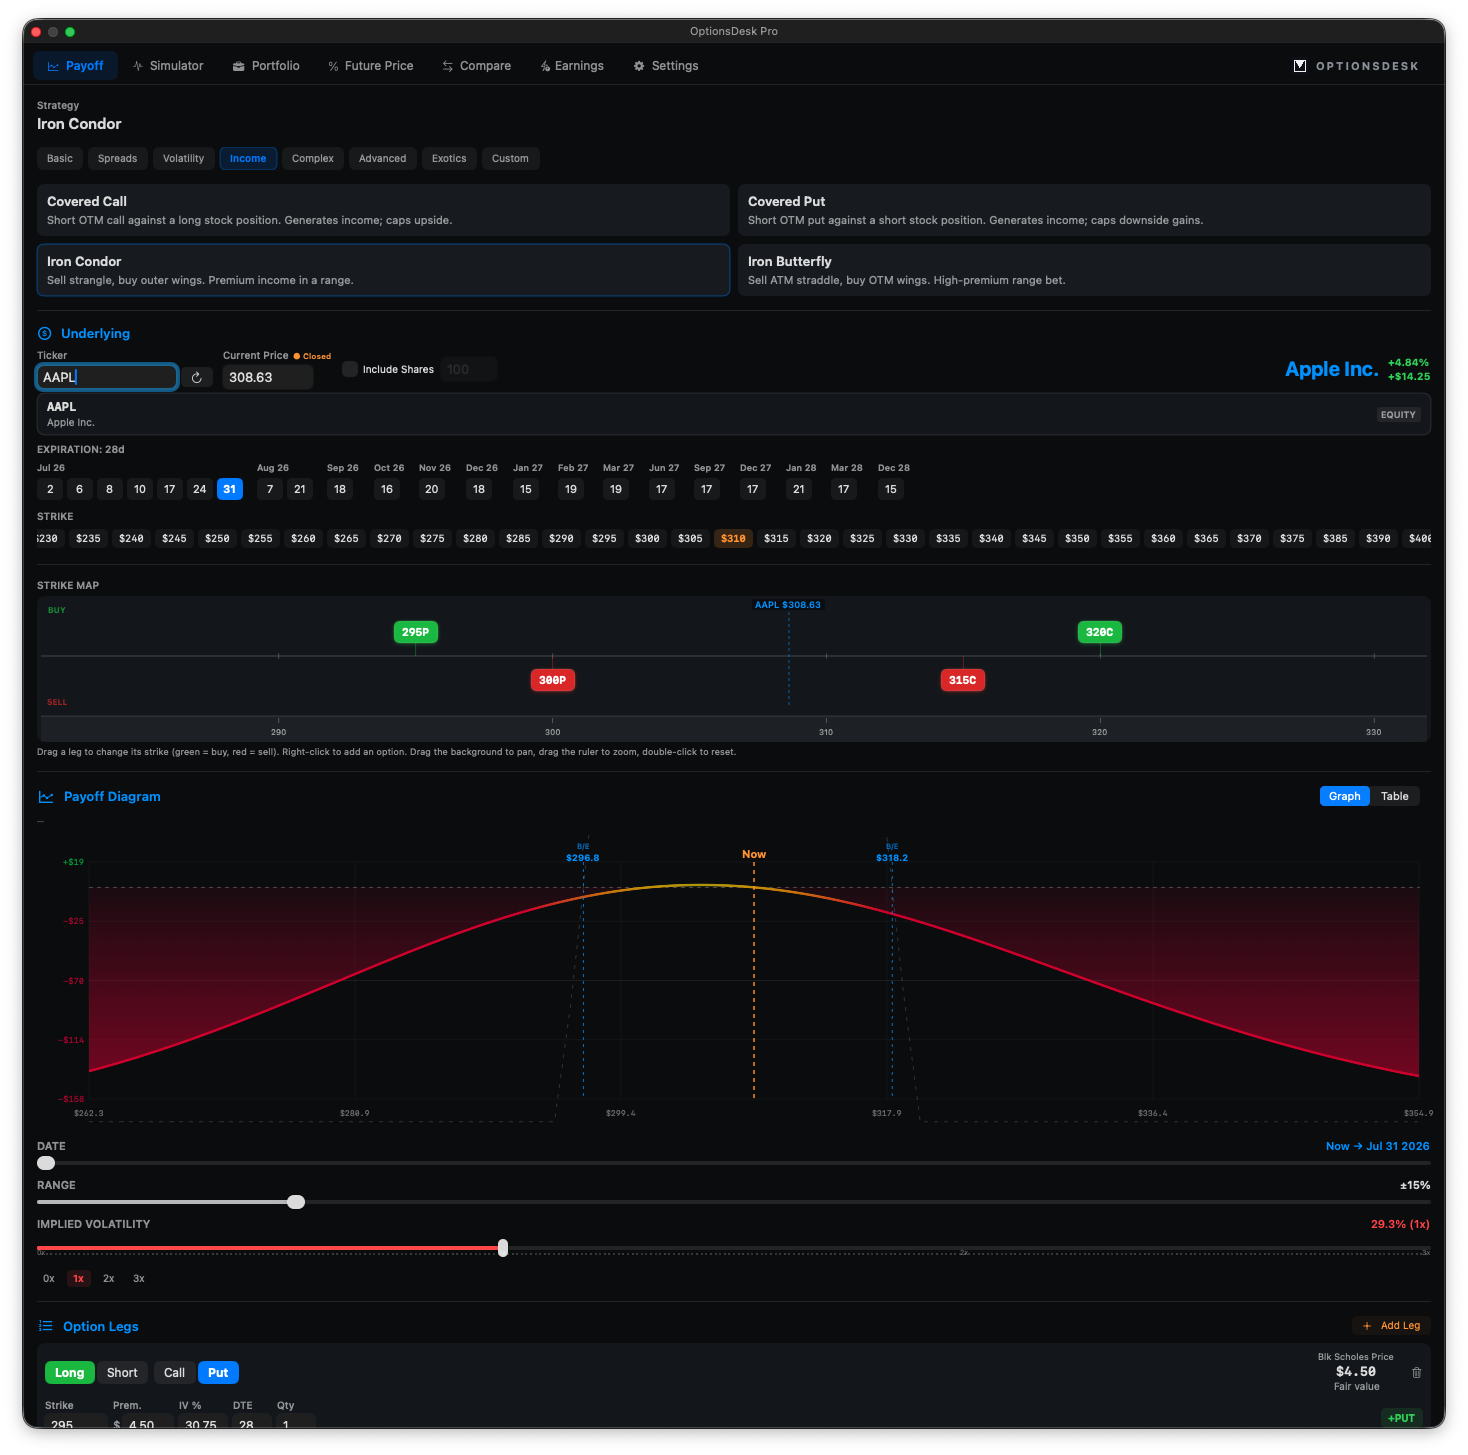
Task: Choose the Covered Call strategy card
Action: click(x=383, y=210)
